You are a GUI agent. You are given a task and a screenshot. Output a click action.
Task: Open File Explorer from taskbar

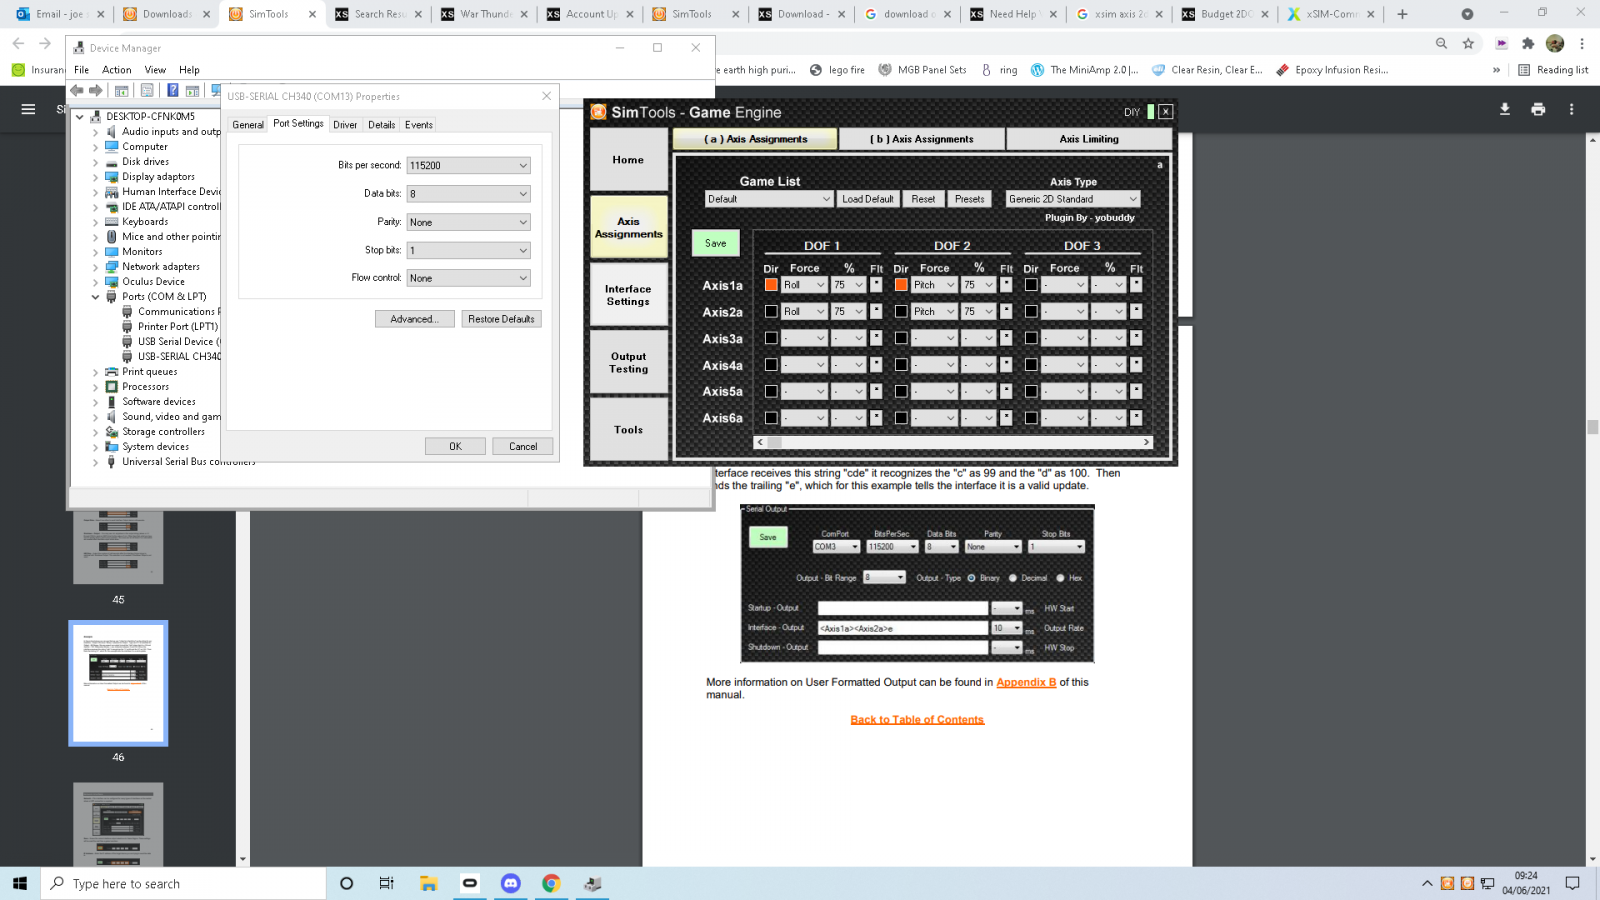point(429,883)
